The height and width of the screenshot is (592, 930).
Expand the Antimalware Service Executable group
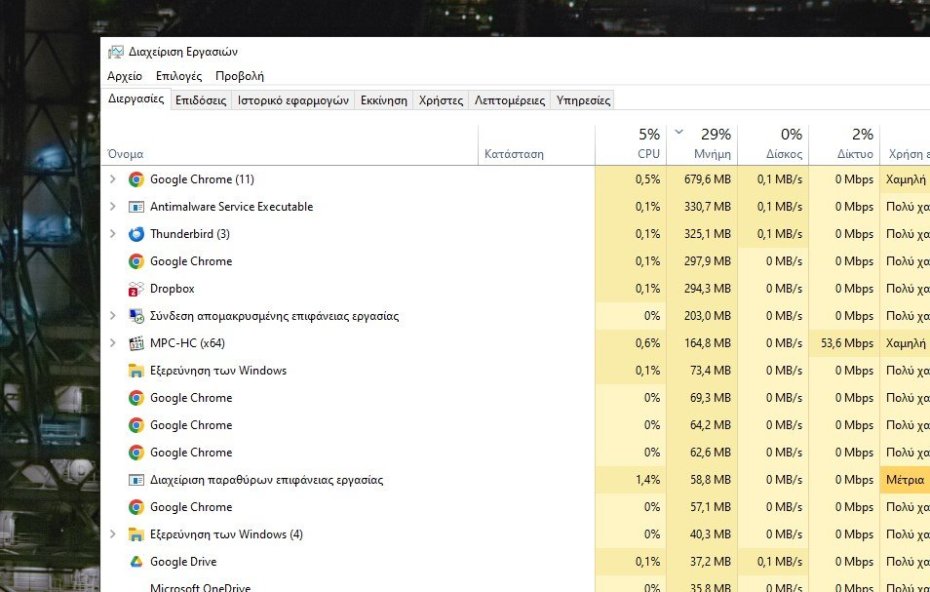pos(113,207)
